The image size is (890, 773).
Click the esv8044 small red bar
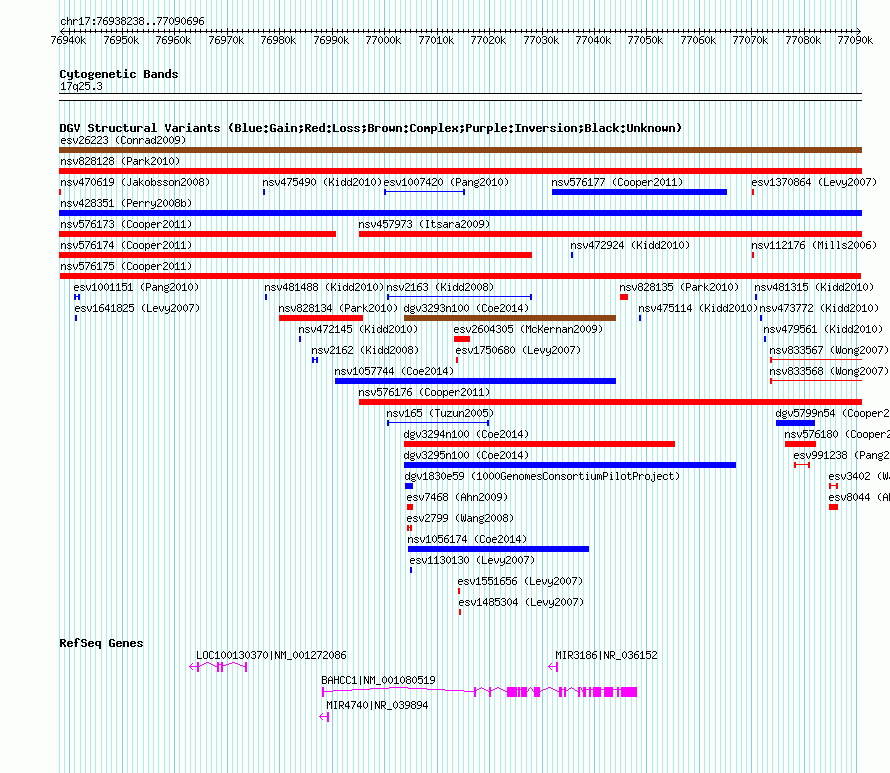(833, 507)
